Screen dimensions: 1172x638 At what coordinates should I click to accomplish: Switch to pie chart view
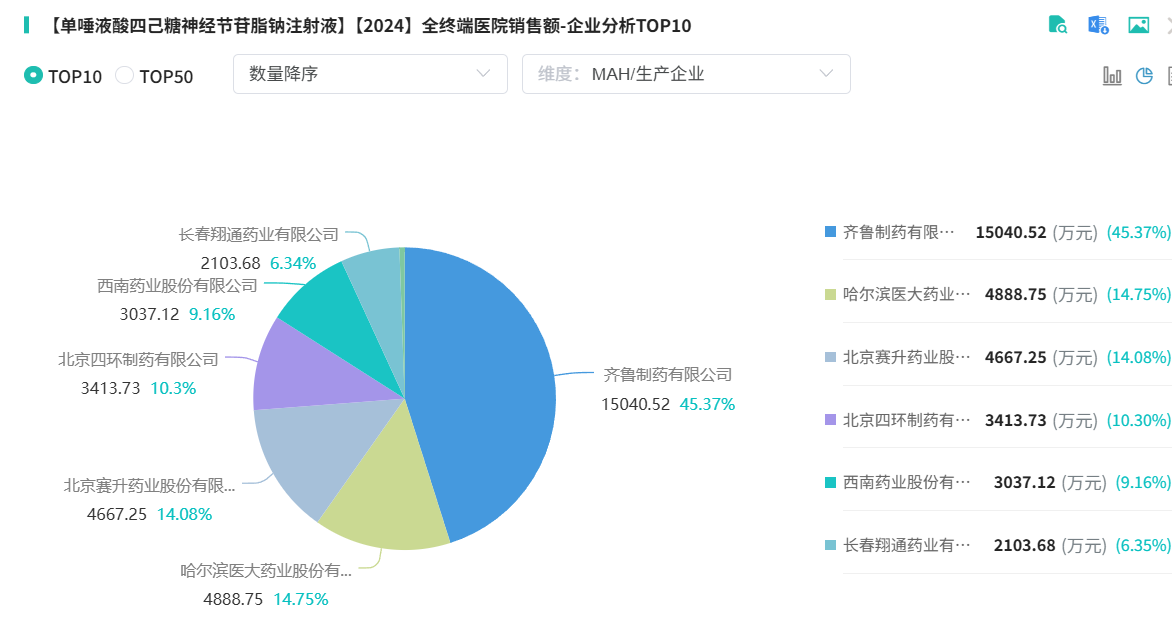coord(1145,75)
